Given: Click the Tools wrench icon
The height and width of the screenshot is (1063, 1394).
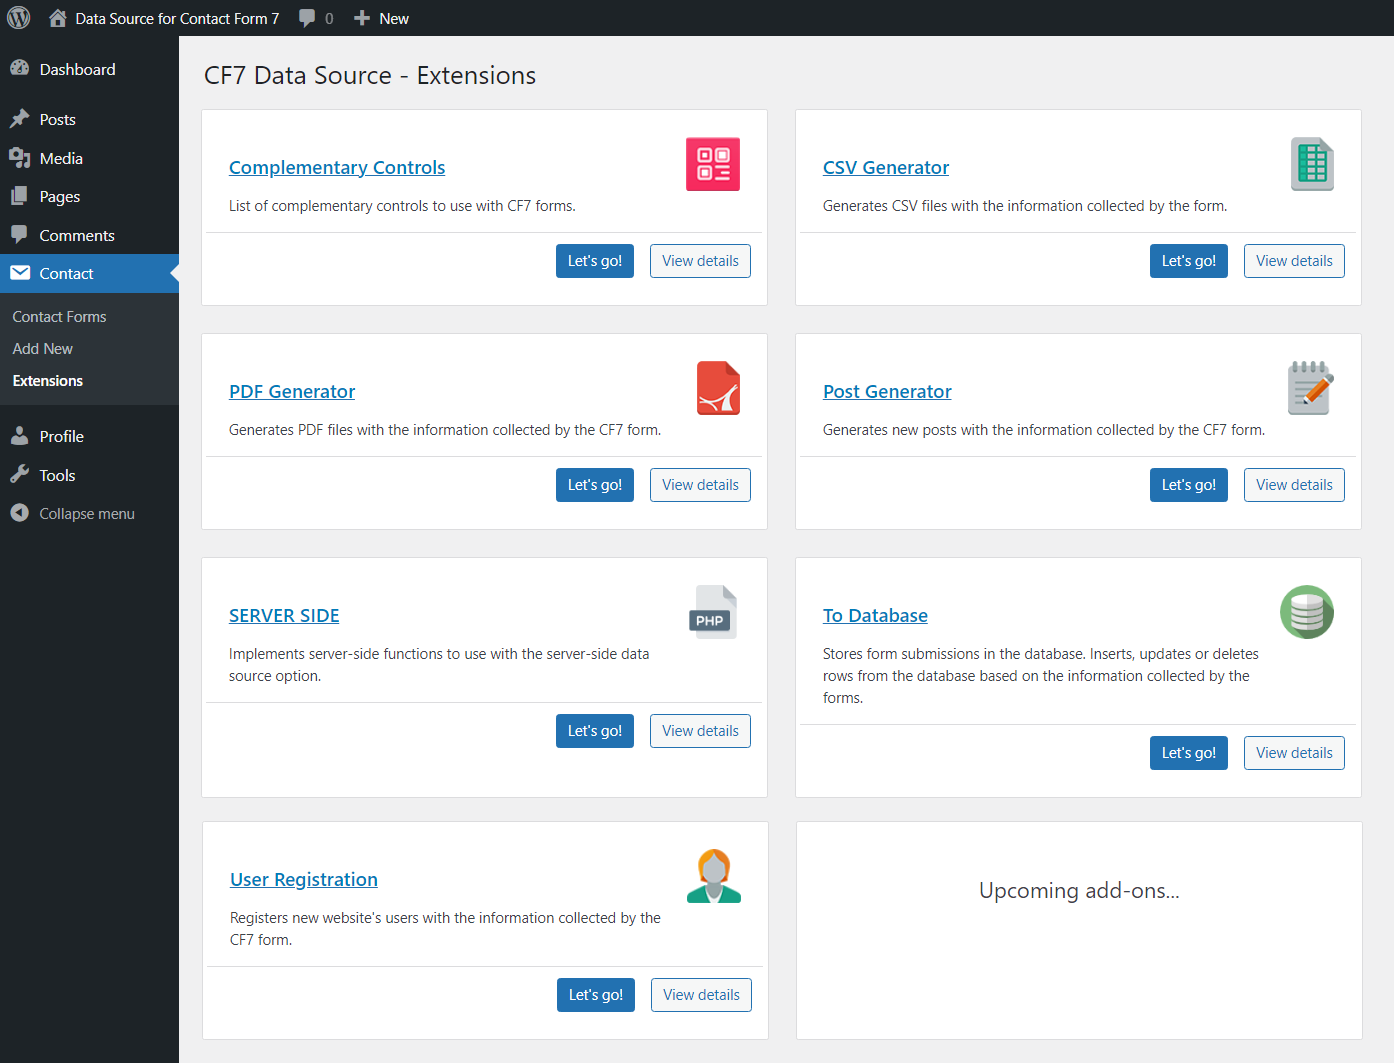Looking at the screenshot, I should (x=19, y=475).
